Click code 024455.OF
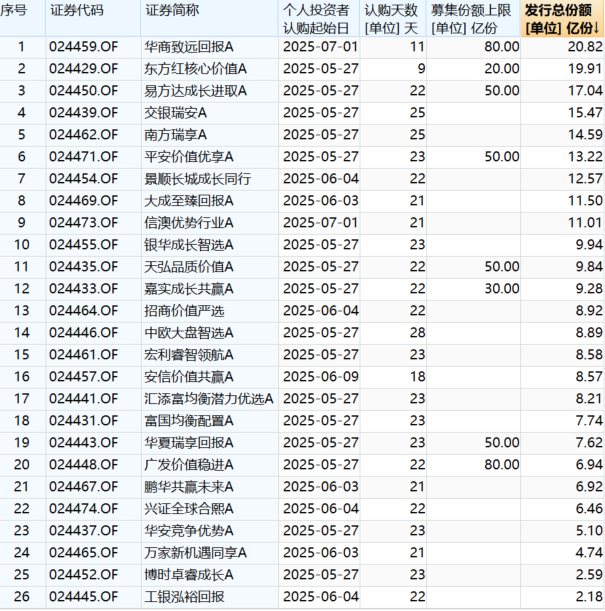 pos(83,245)
